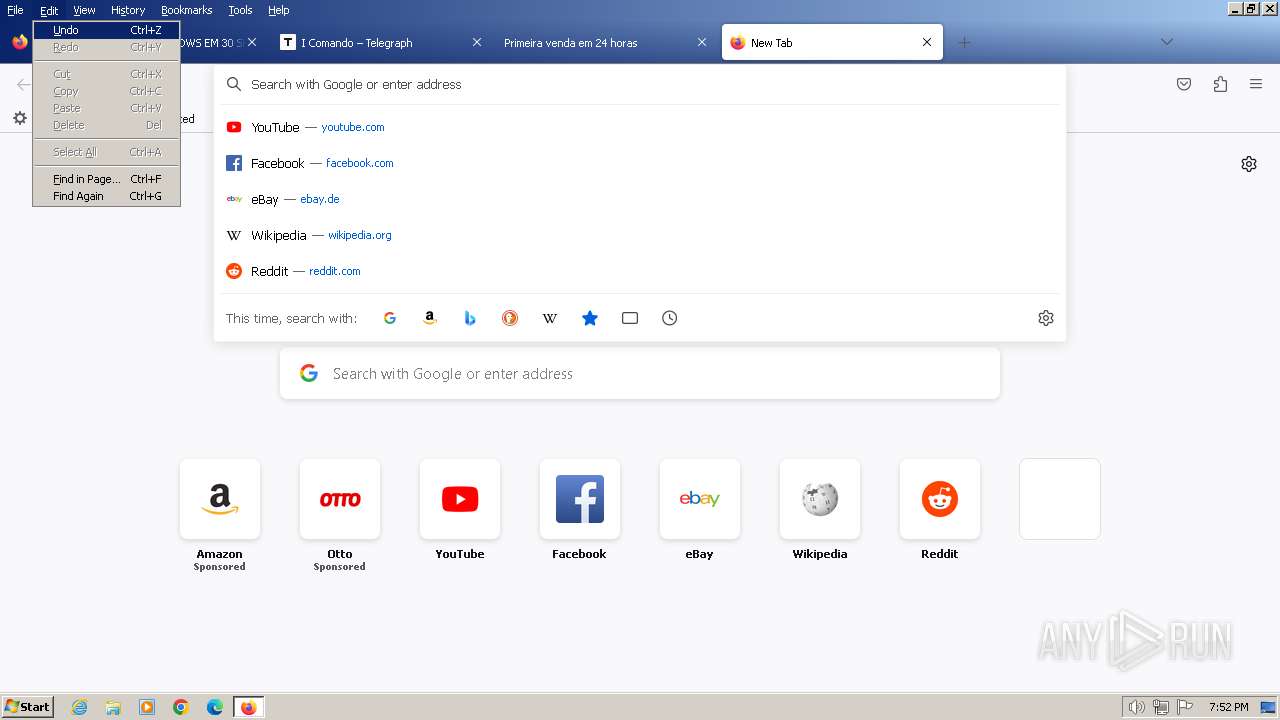The height and width of the screenshot is (720, 1280).
Task: Search bookmarks with star icon
Action: [590, 318]
